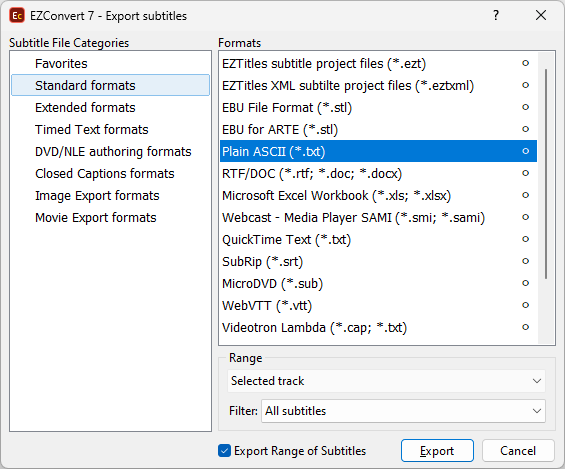Toggle favorite circle for EBU File Format

[525, 107]
